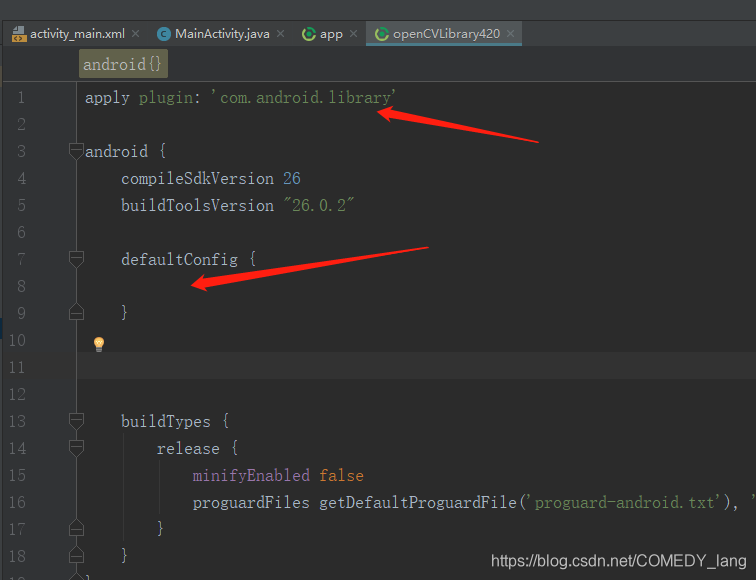The height and width of the screenshot is (580, 756).
Task: Select the openCVLibrary420 tab
Action: (444, 34)
